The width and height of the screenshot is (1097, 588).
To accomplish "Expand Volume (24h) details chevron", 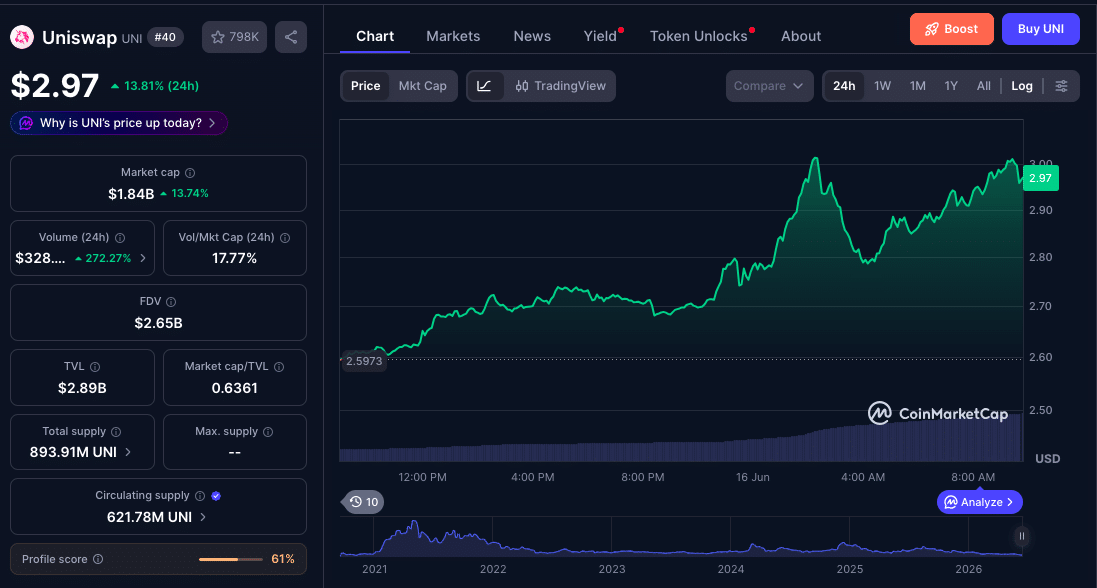I will [x=143, y=258].
